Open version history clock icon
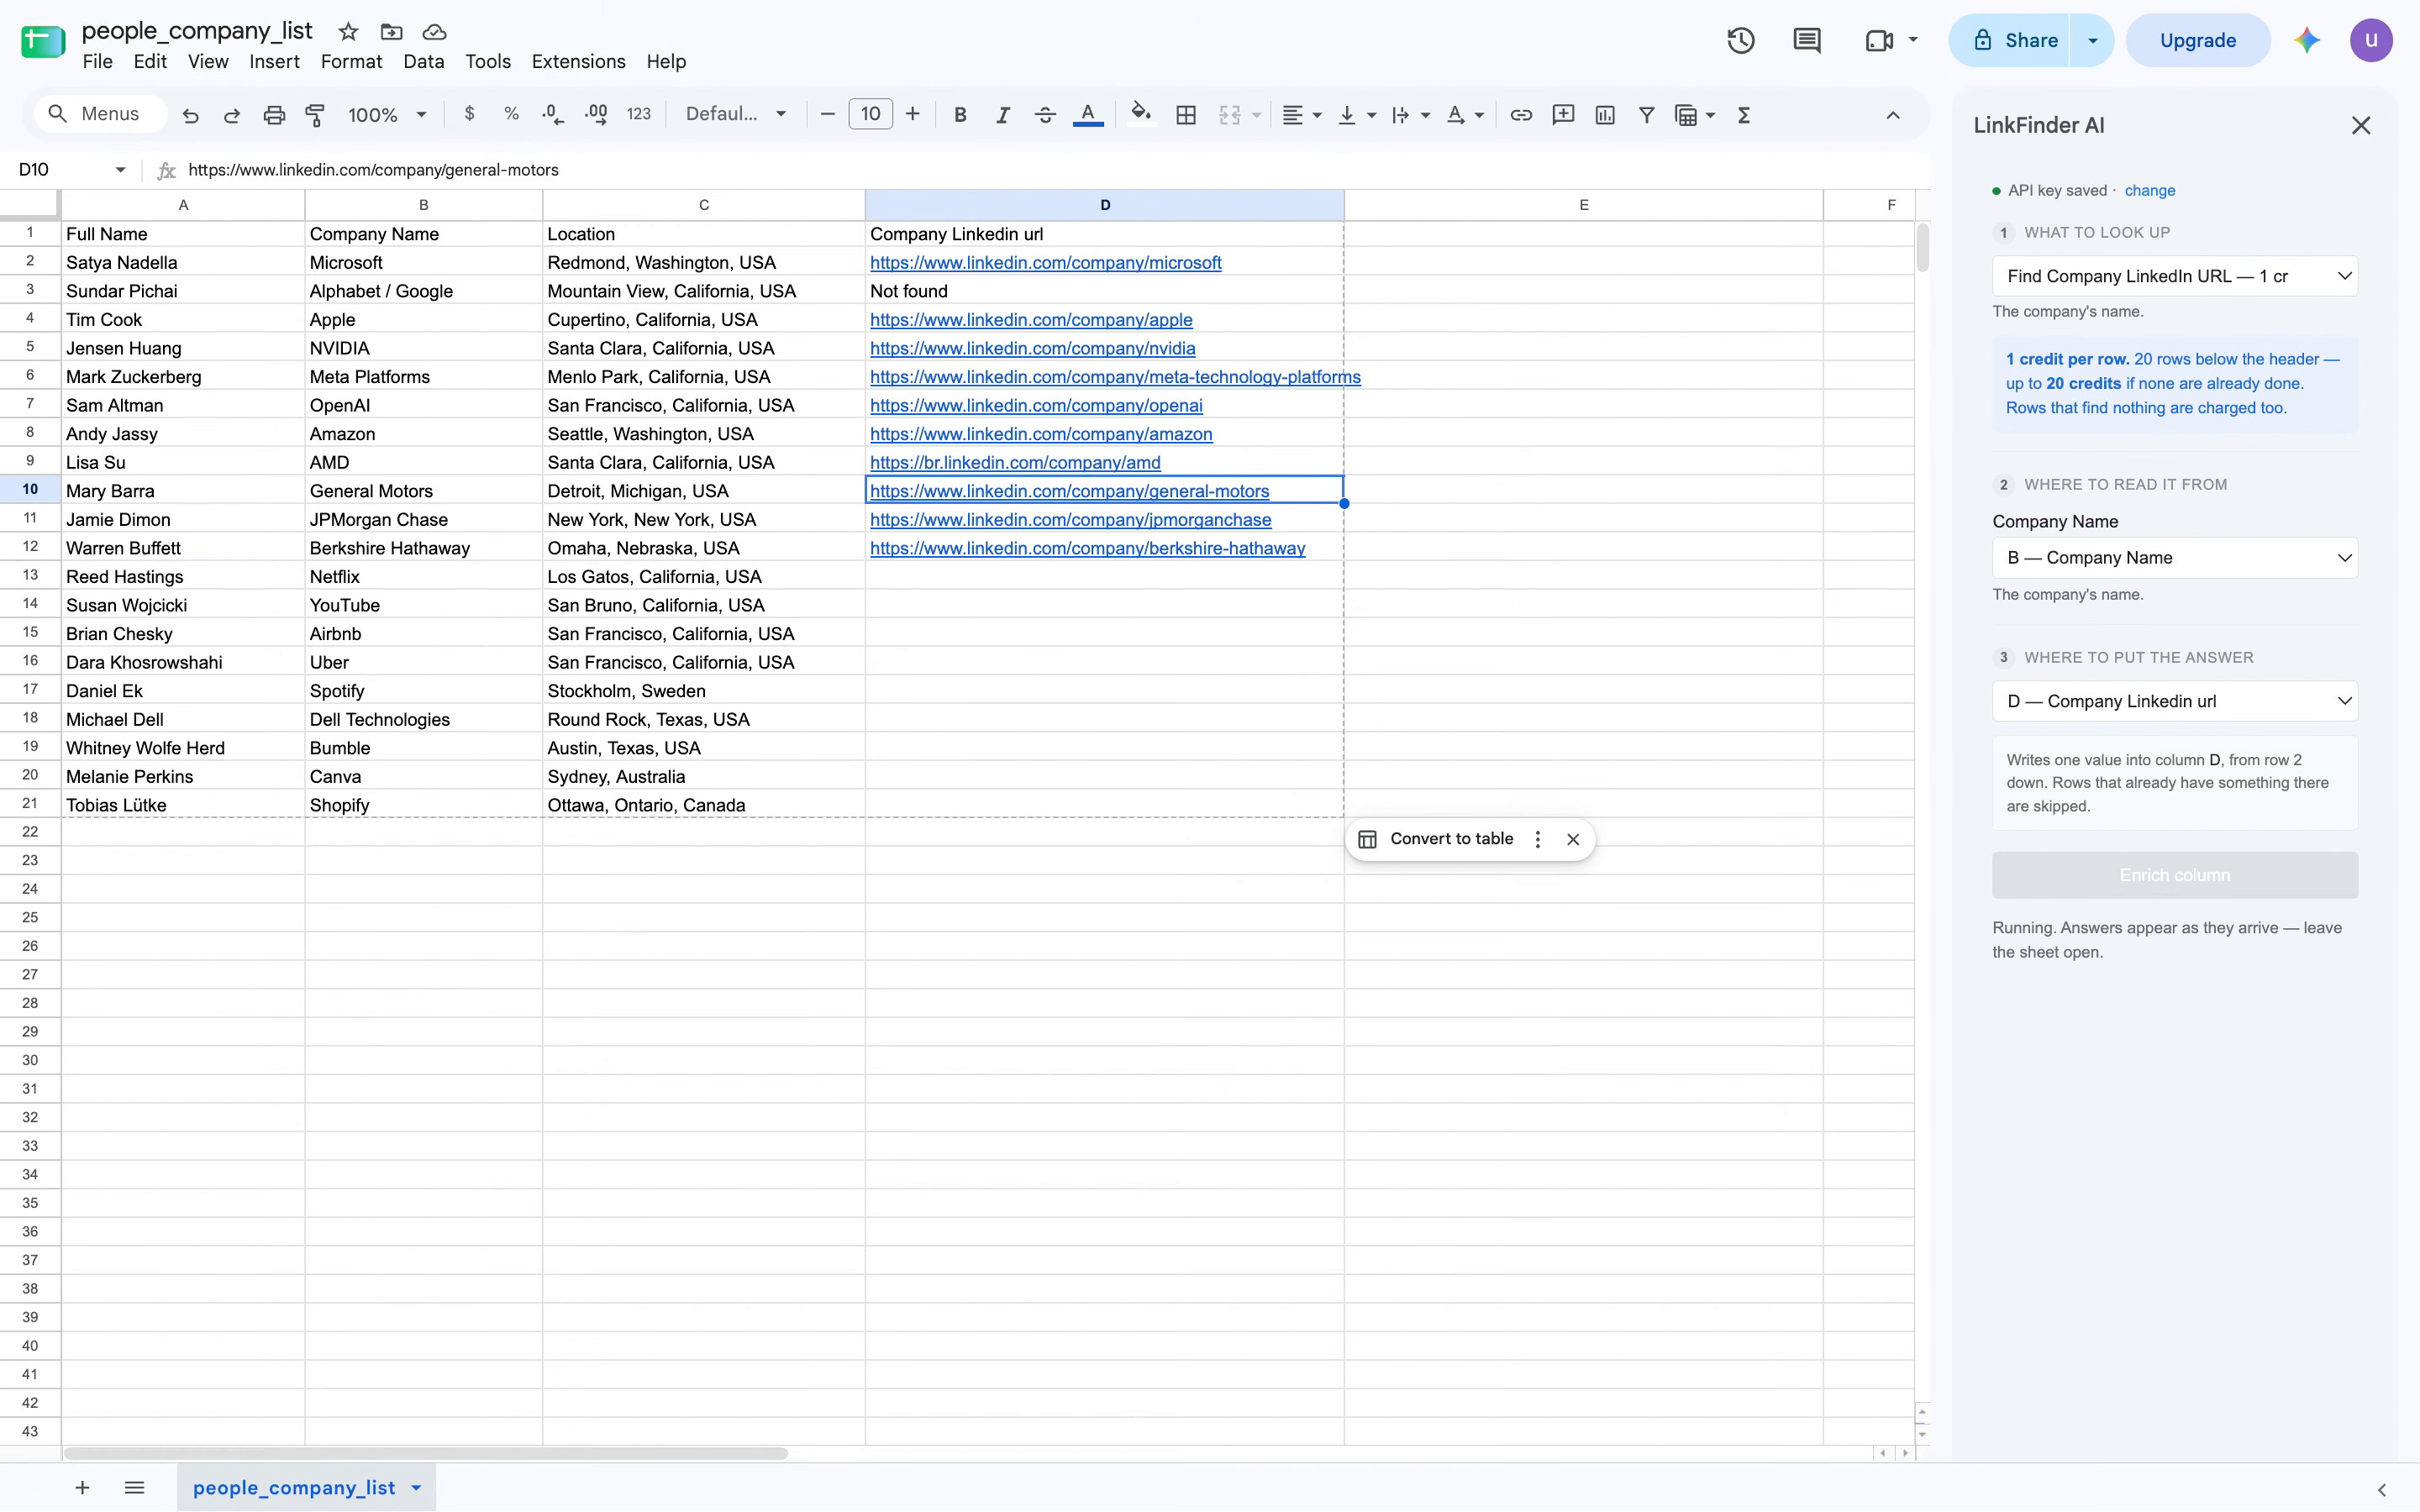 1741,40
